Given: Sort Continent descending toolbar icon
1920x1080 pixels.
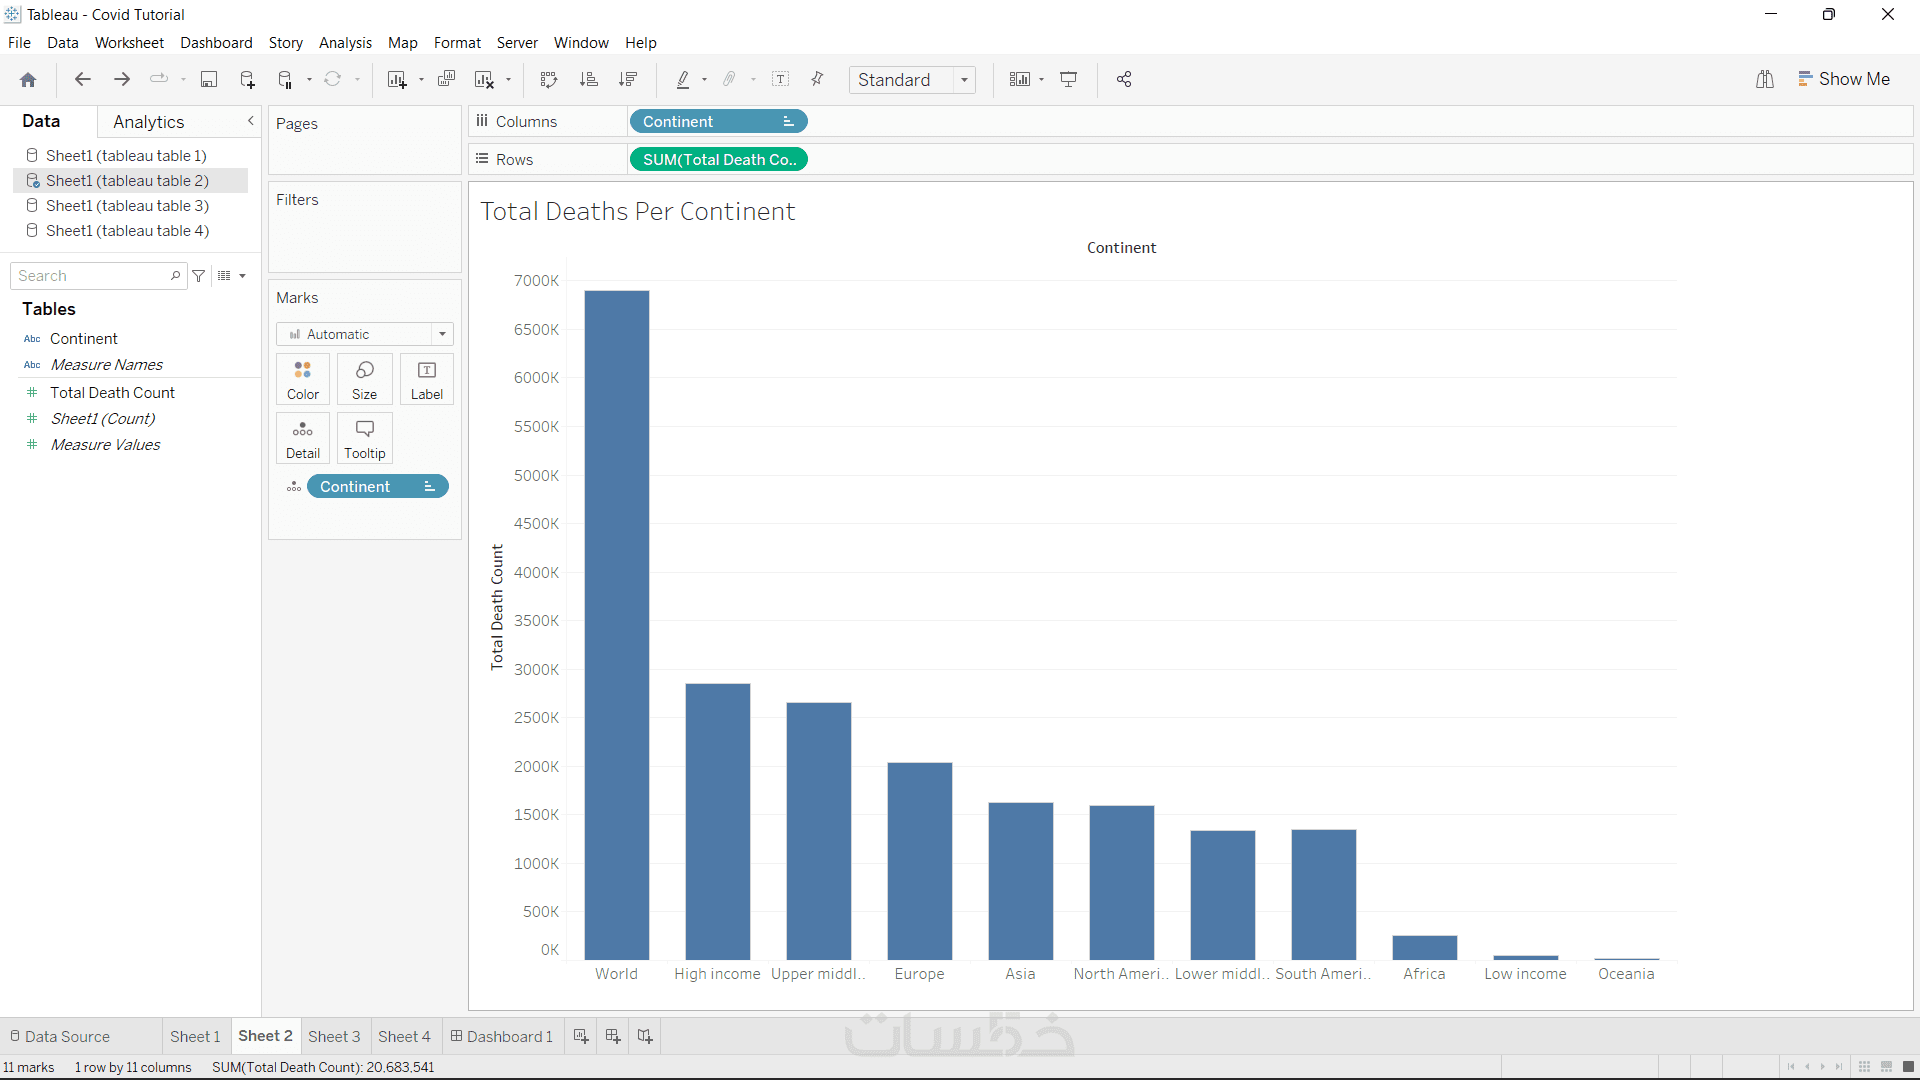Looking at the screenshot, I should [x=628, y=80].
